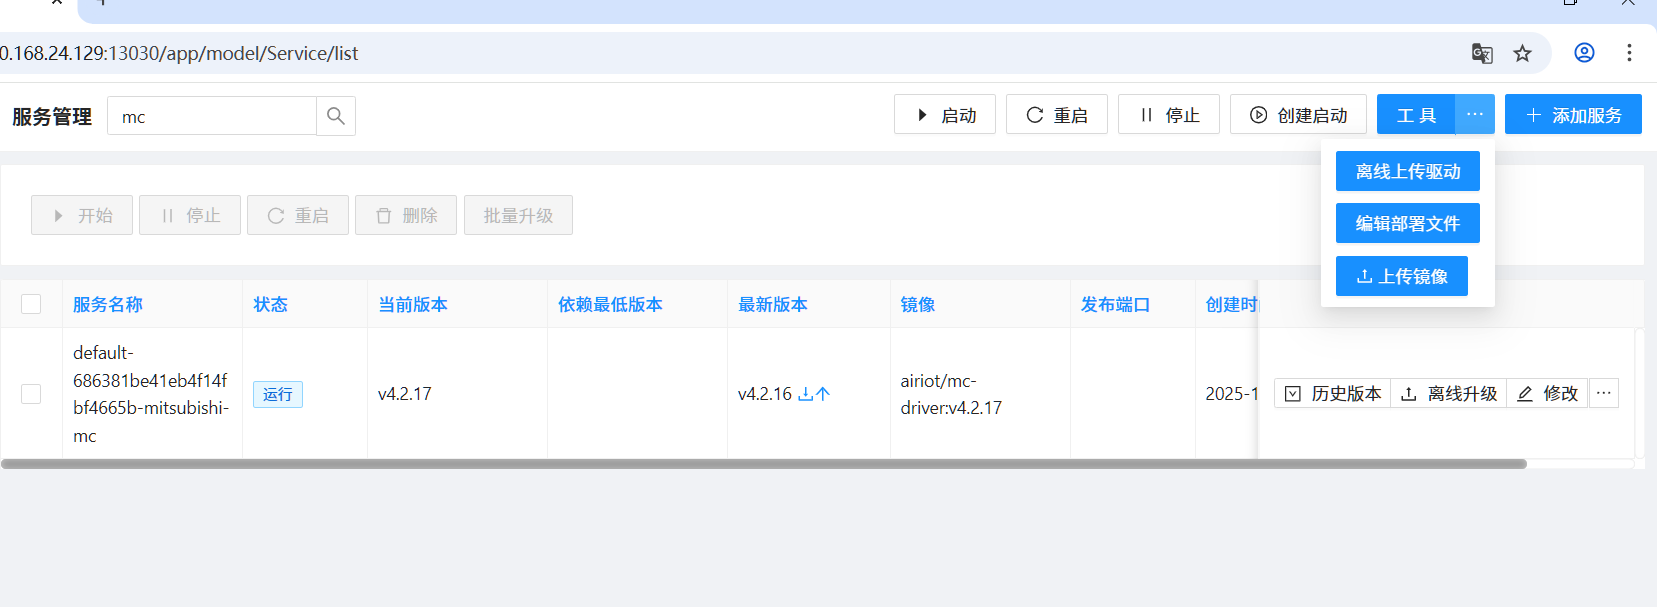The height and width of the screenshot is (607, 1657).
Task: Select all services with header checkbox
Action: tap(31, 304)
